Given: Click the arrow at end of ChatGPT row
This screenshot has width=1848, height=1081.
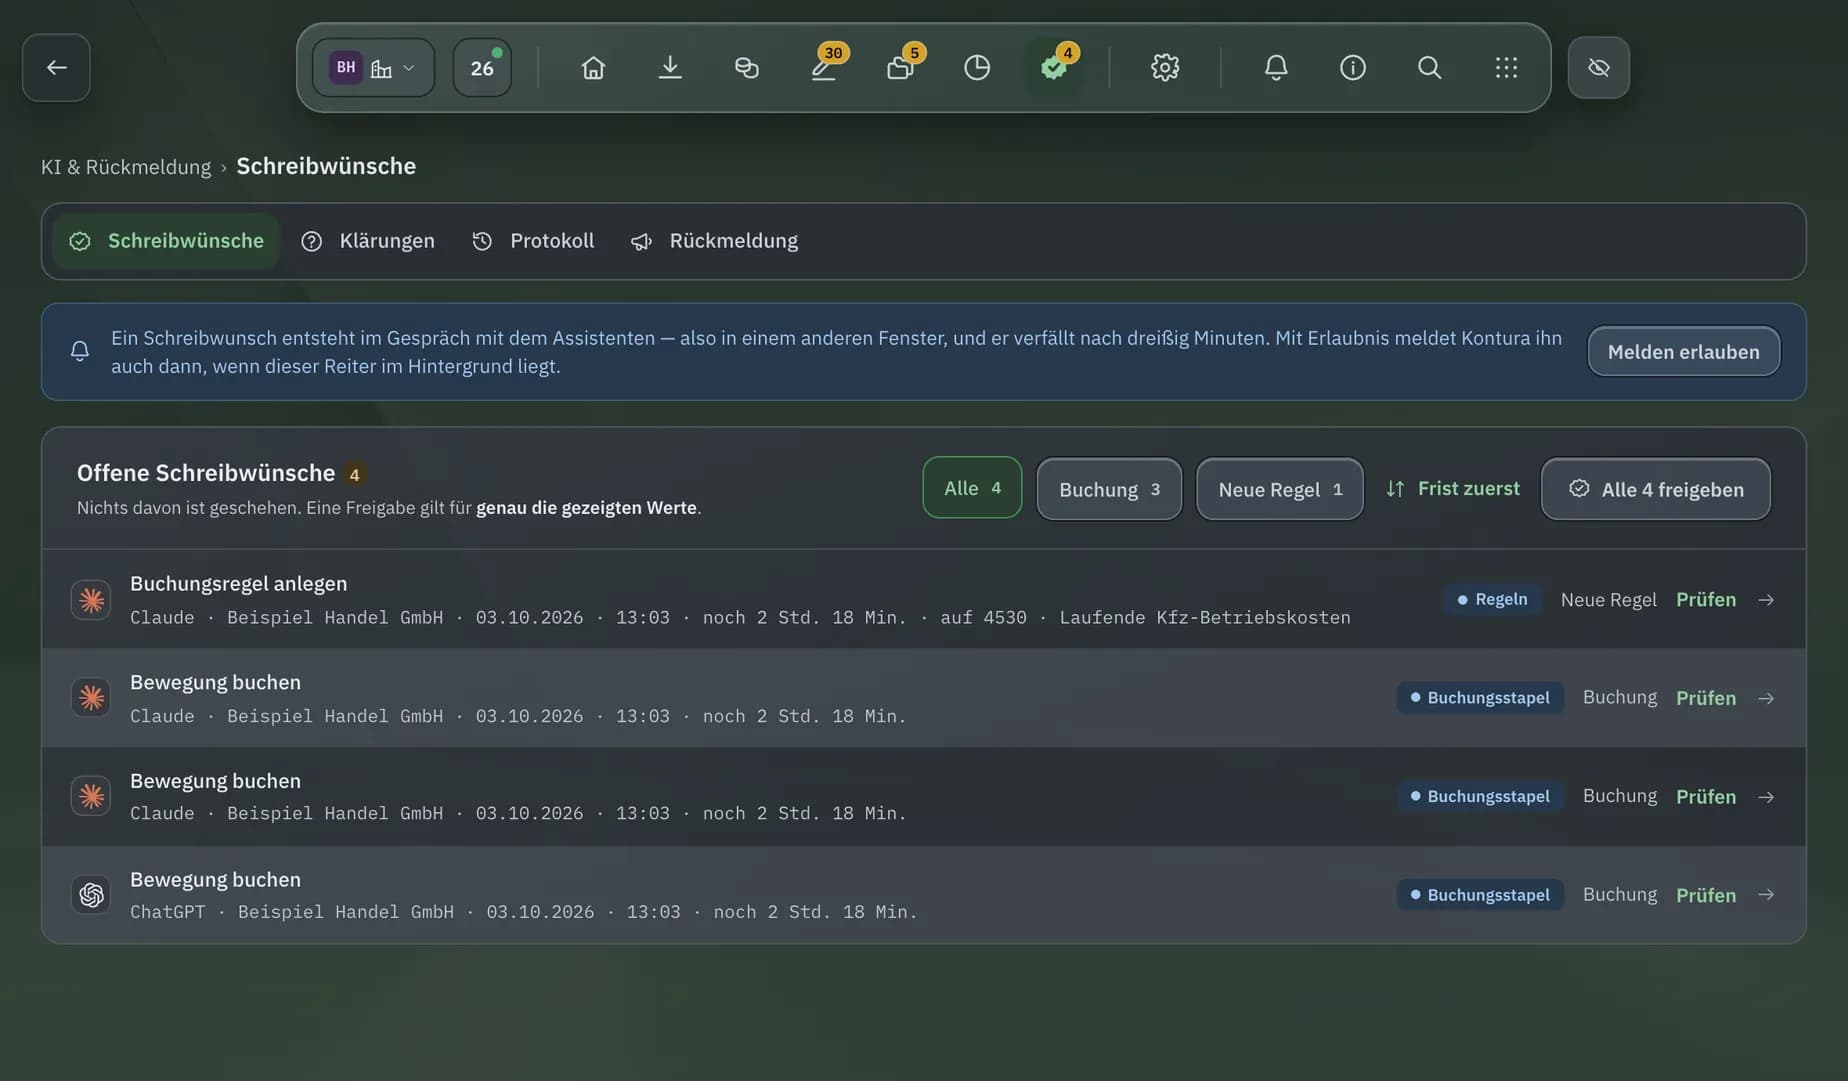Looking at the screenshot, I should point(1766,895).
